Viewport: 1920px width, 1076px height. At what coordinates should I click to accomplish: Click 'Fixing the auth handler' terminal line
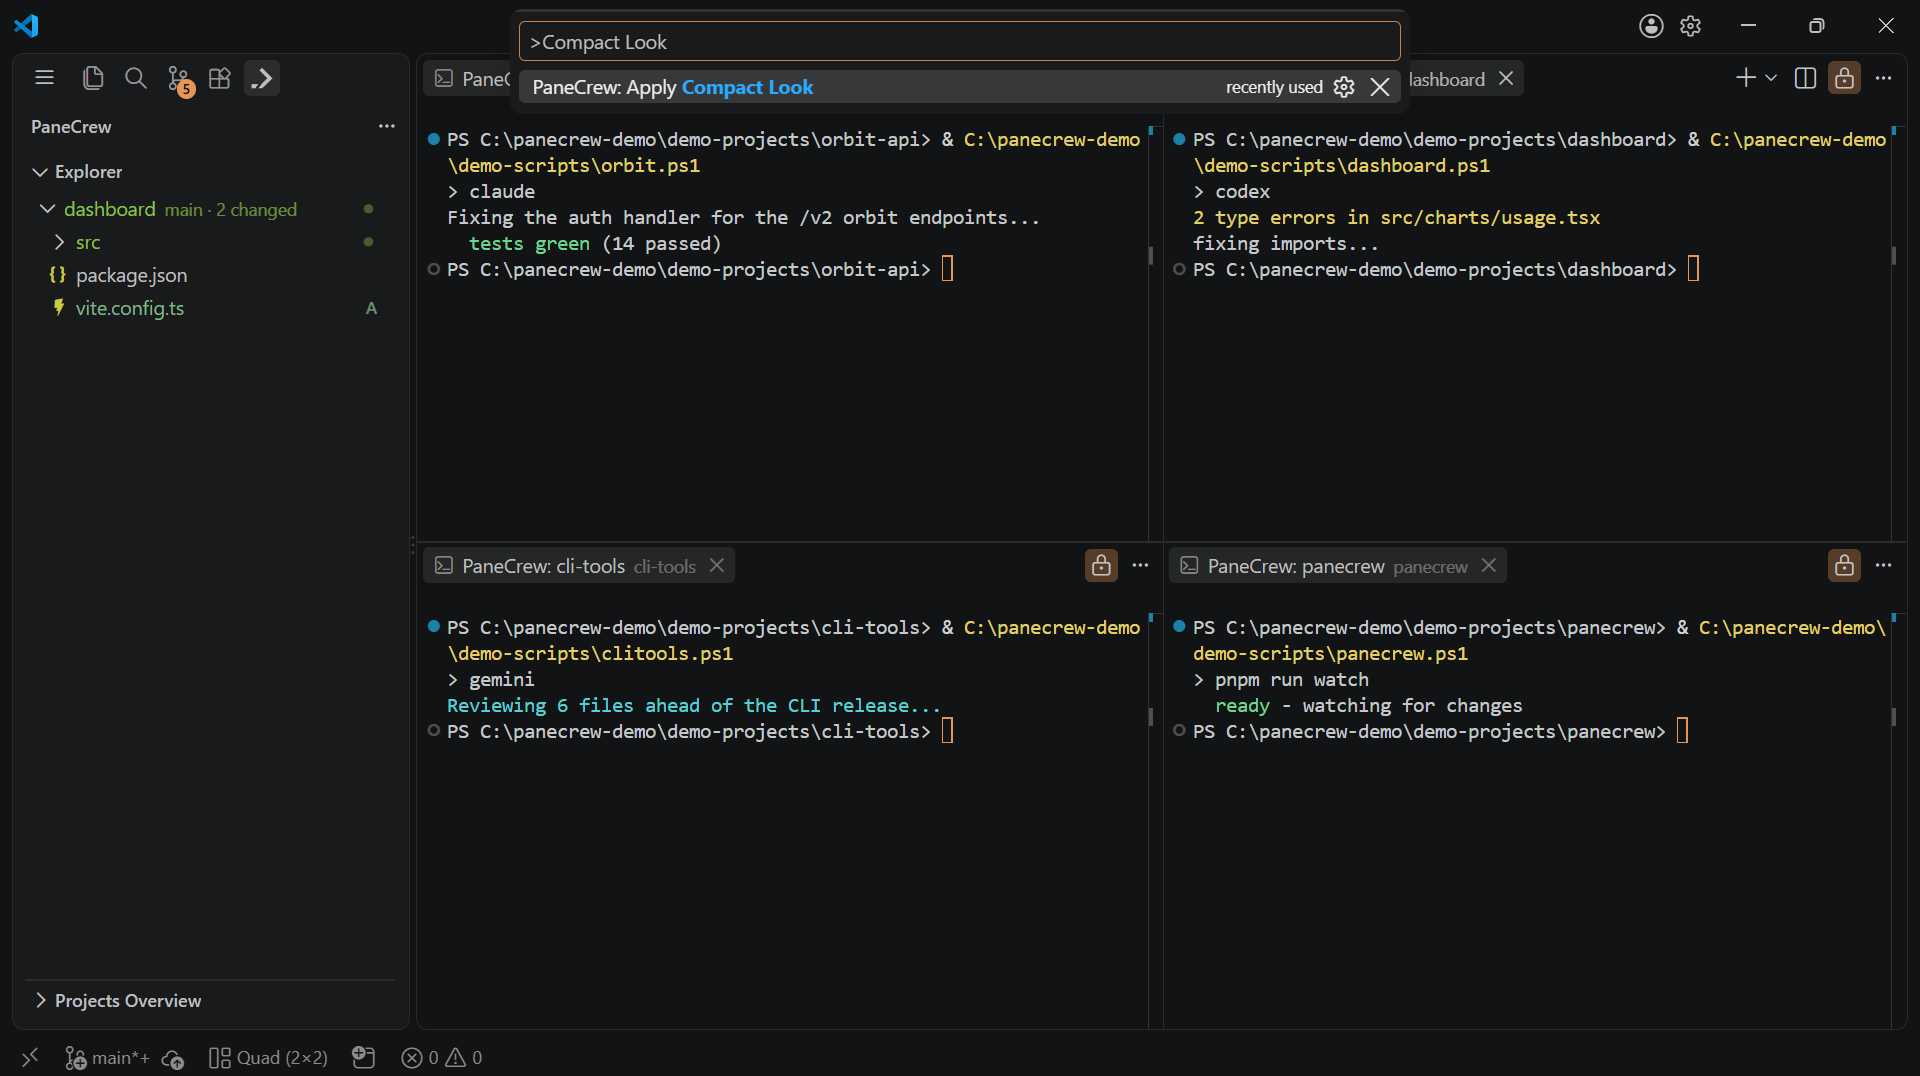point(743,217)
